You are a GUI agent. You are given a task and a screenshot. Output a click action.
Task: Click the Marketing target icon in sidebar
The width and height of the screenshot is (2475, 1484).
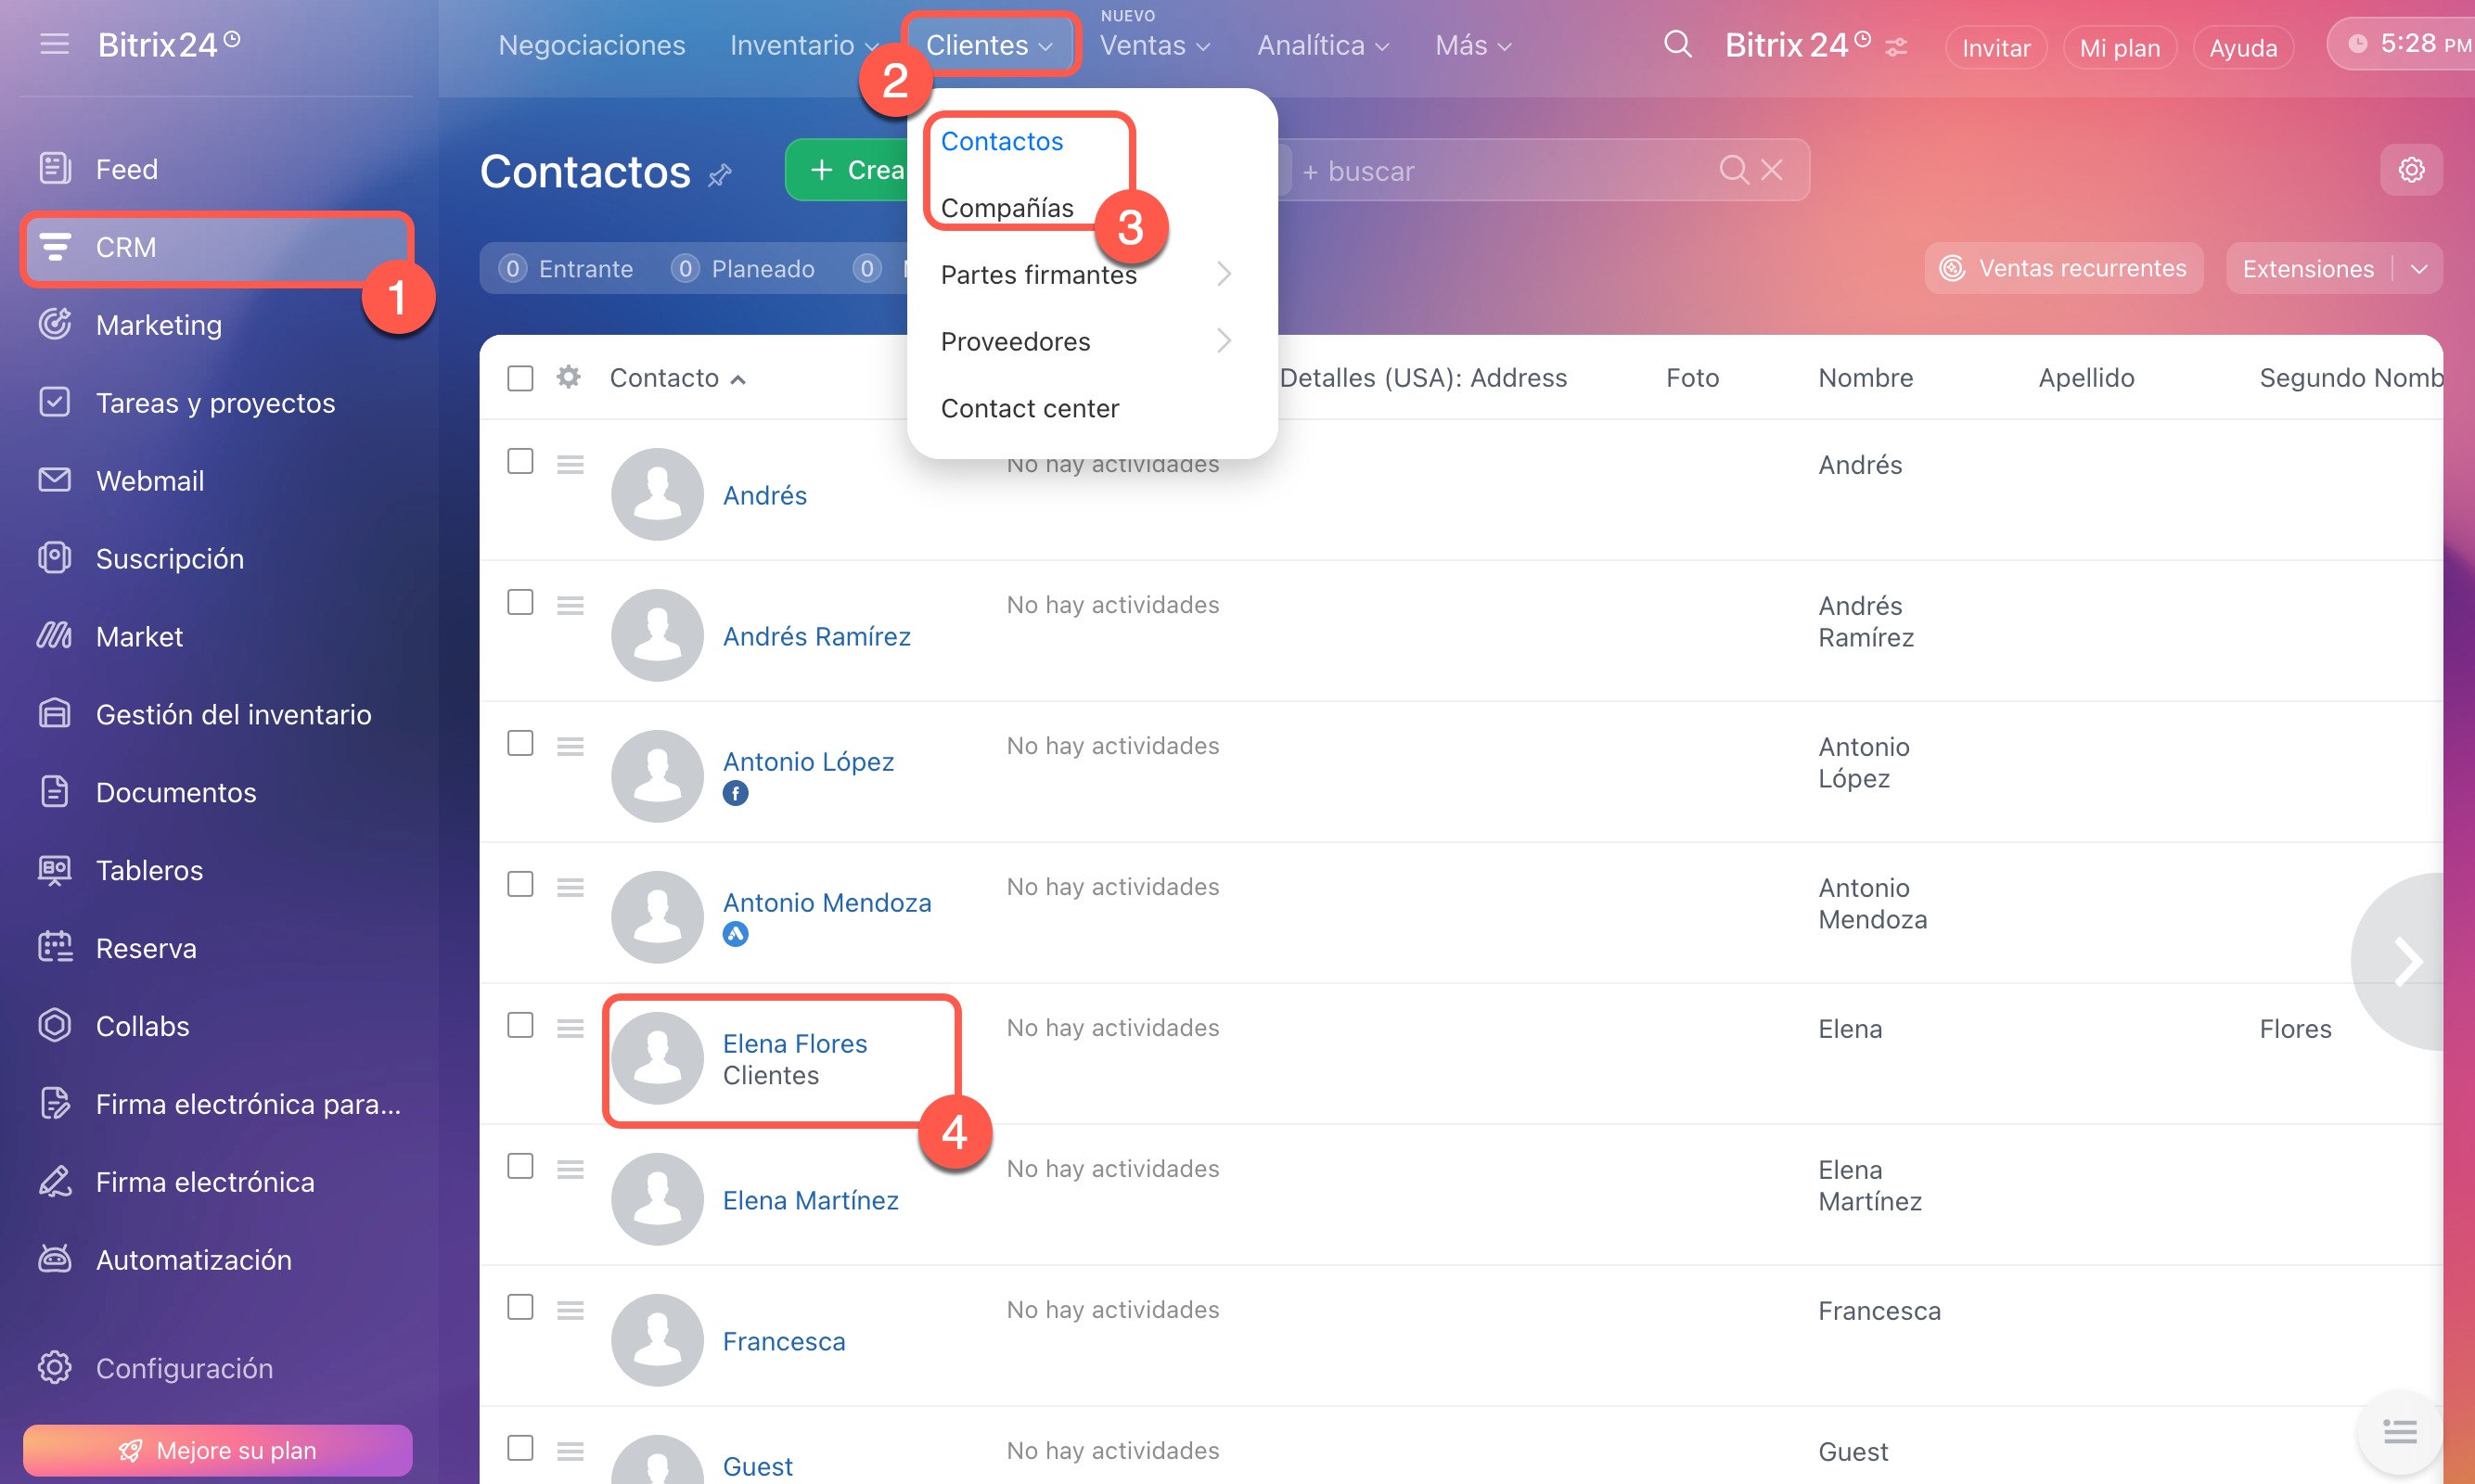(x=55, y=324)
